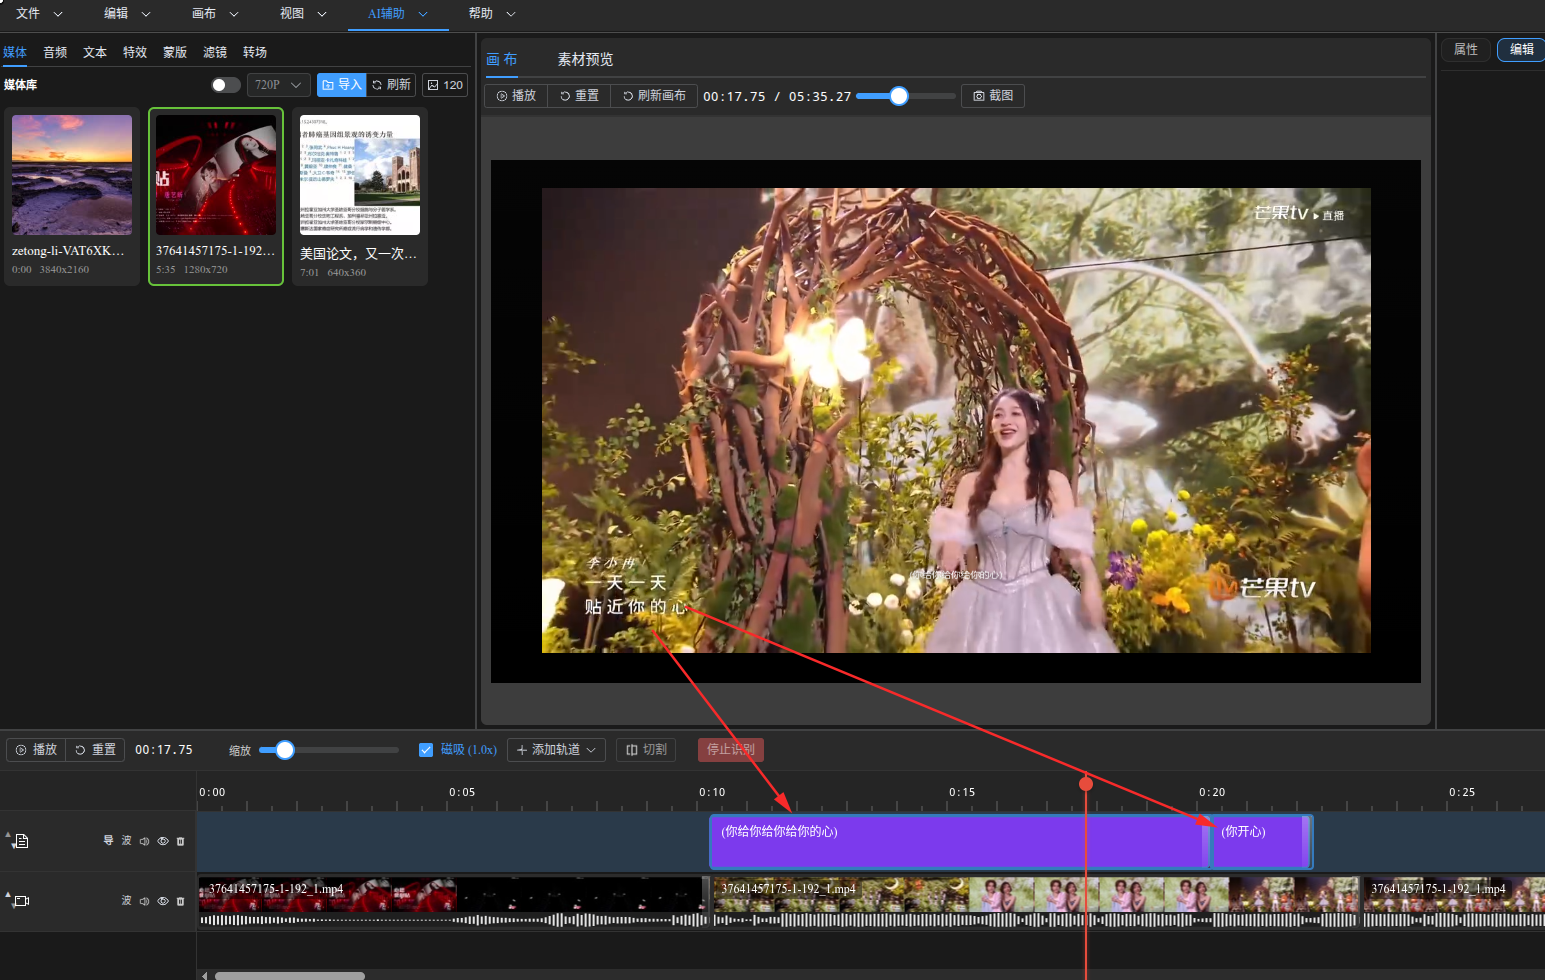1545x980 pixels.
Task: Click the red playhead marker on ruler
Action: pyautogui.click(x=1086, y=784)
